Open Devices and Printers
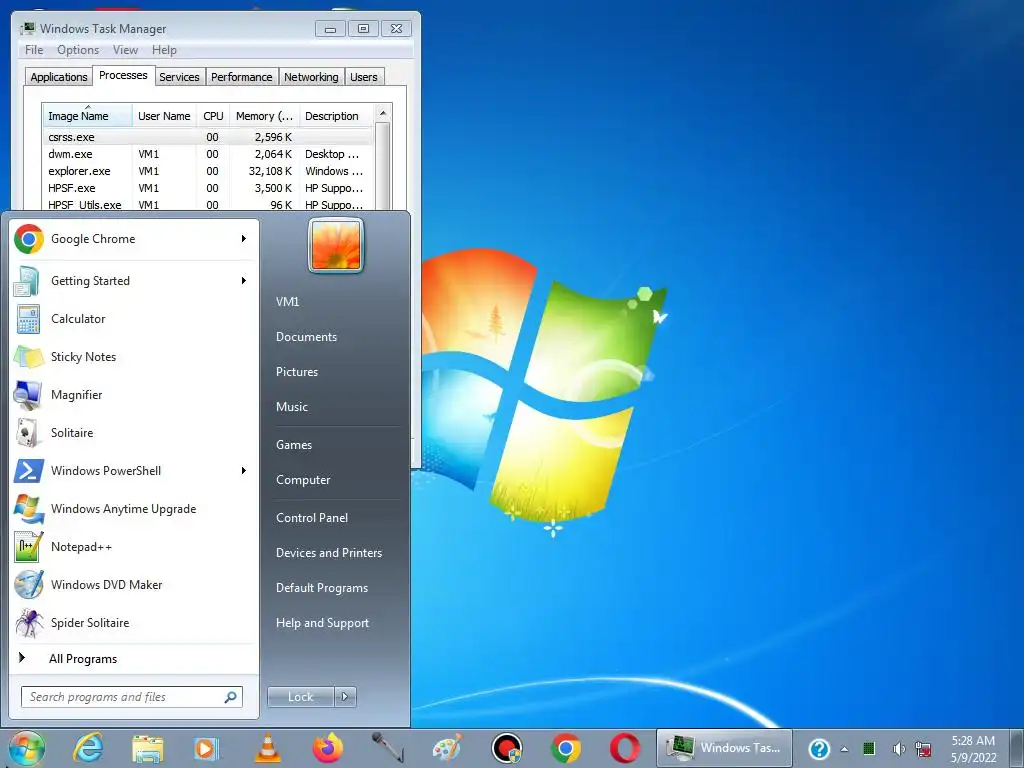The image size is (1024, 768). tap(328, 552)
